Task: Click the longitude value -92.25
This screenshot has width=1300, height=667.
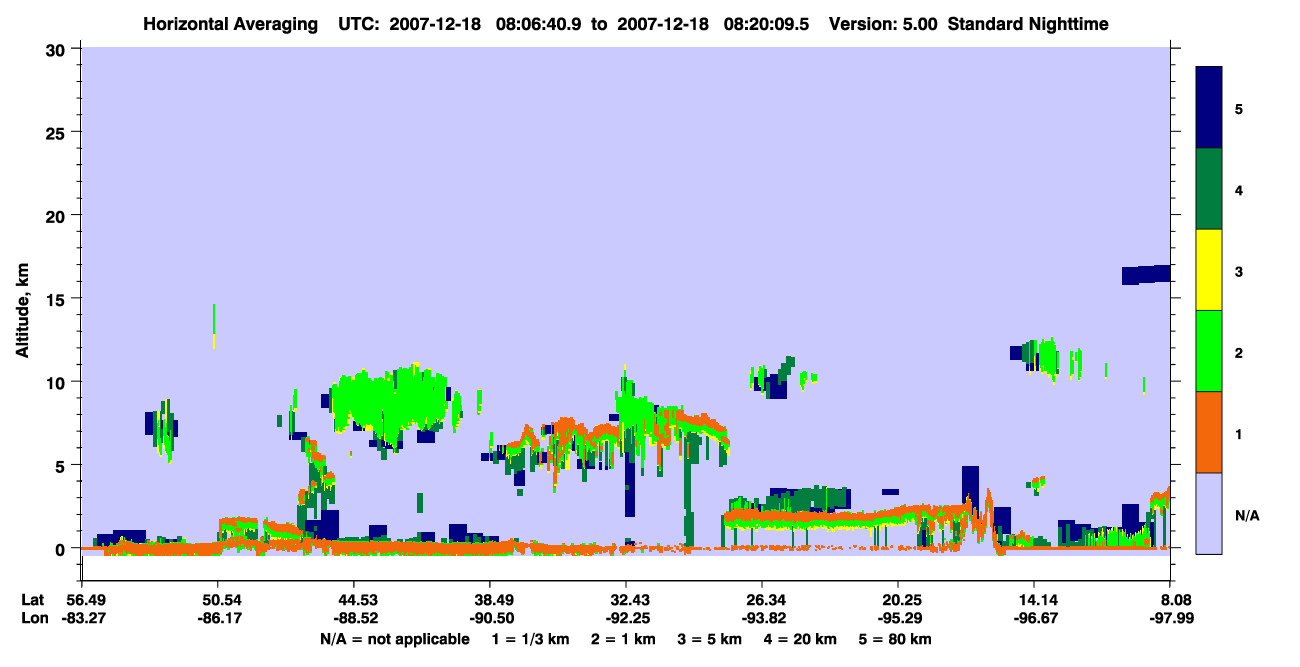Action: [626, 619]
